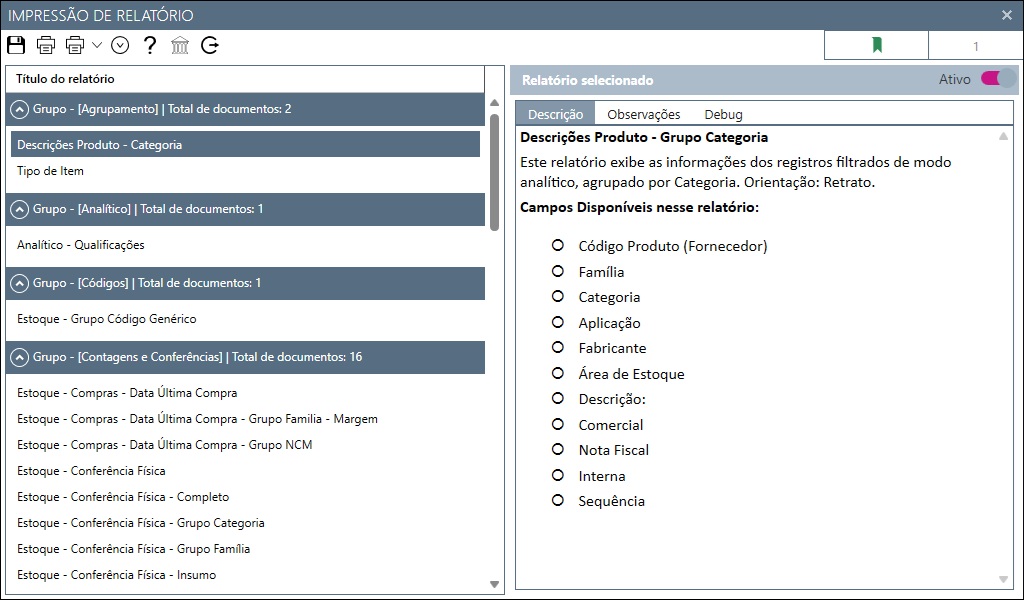This screenshot has height=600, width=1024.
Task: Click the report list scroll up arrow
Action: 494,103
